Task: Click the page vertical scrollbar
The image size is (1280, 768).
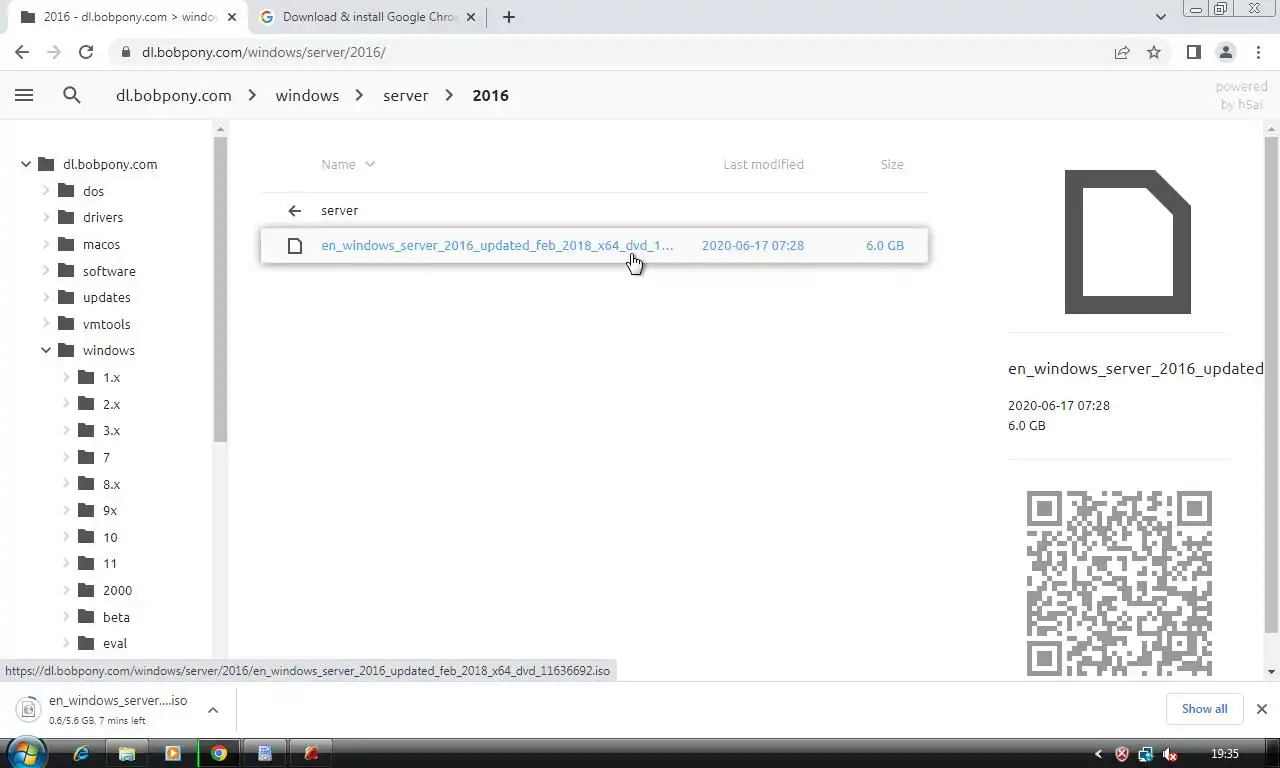Action: [x=1272, y=384]
